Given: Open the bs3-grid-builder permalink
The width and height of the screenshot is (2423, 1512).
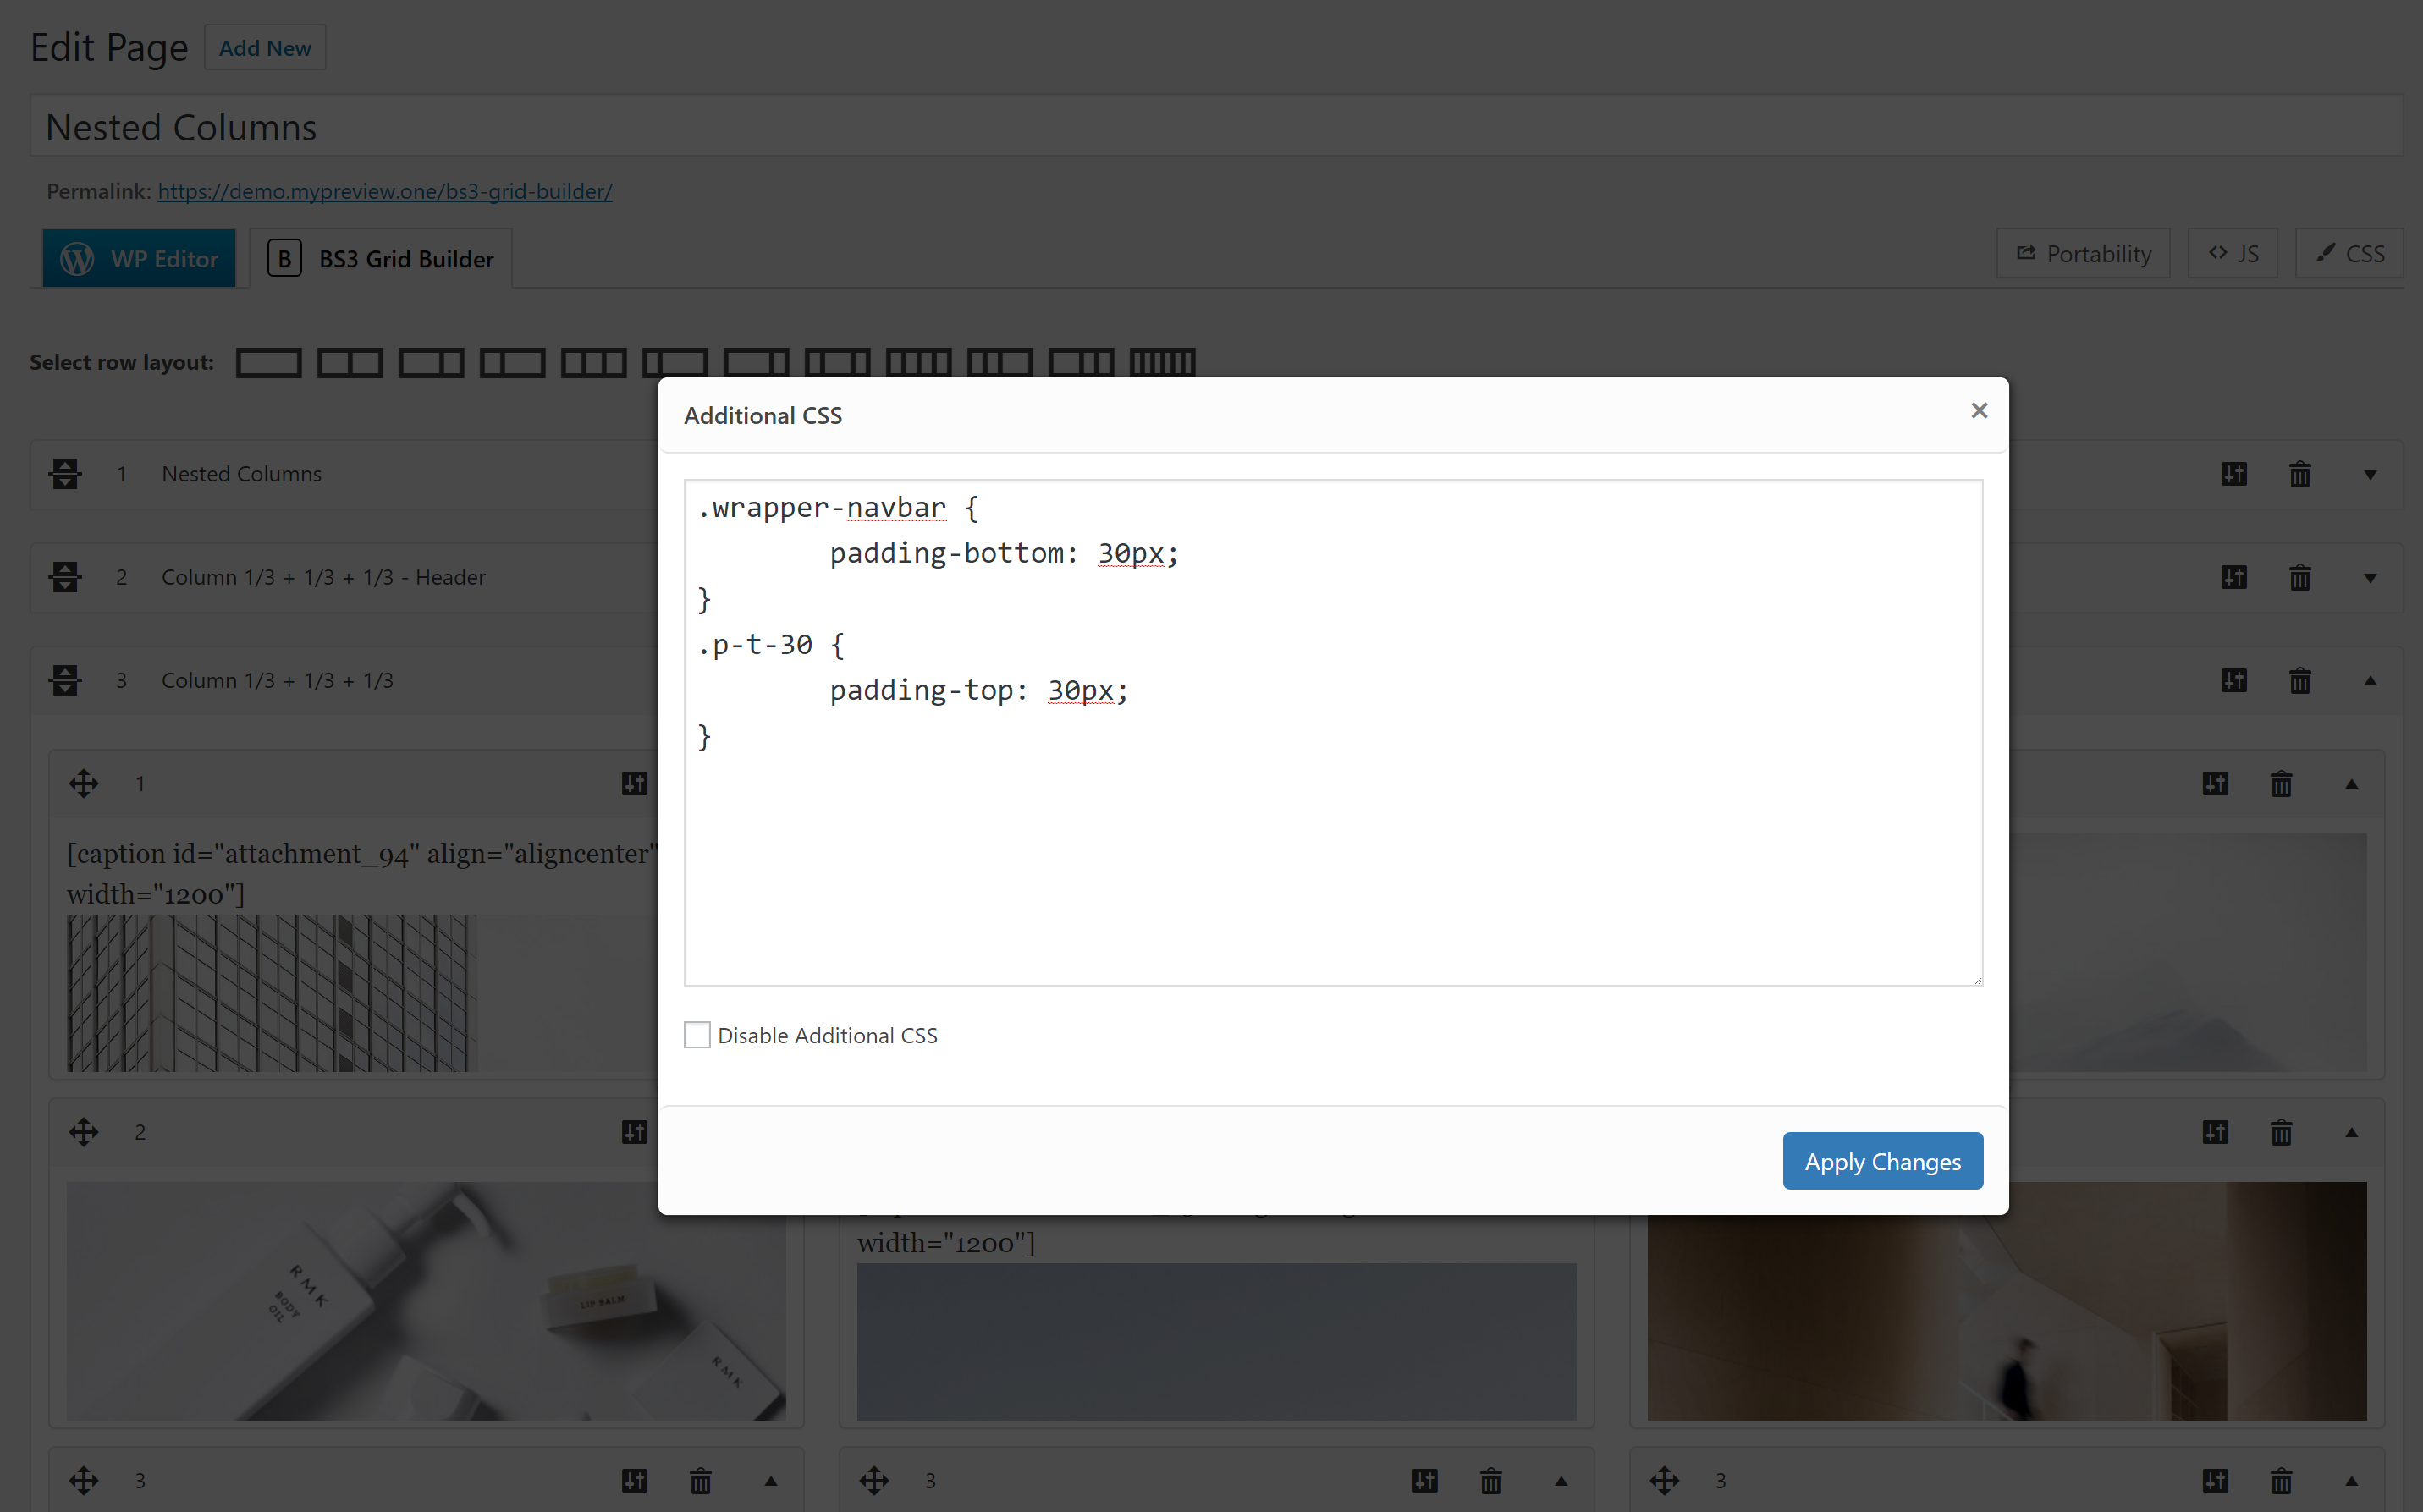Looking at the screenshot, I should pos(385,191).
